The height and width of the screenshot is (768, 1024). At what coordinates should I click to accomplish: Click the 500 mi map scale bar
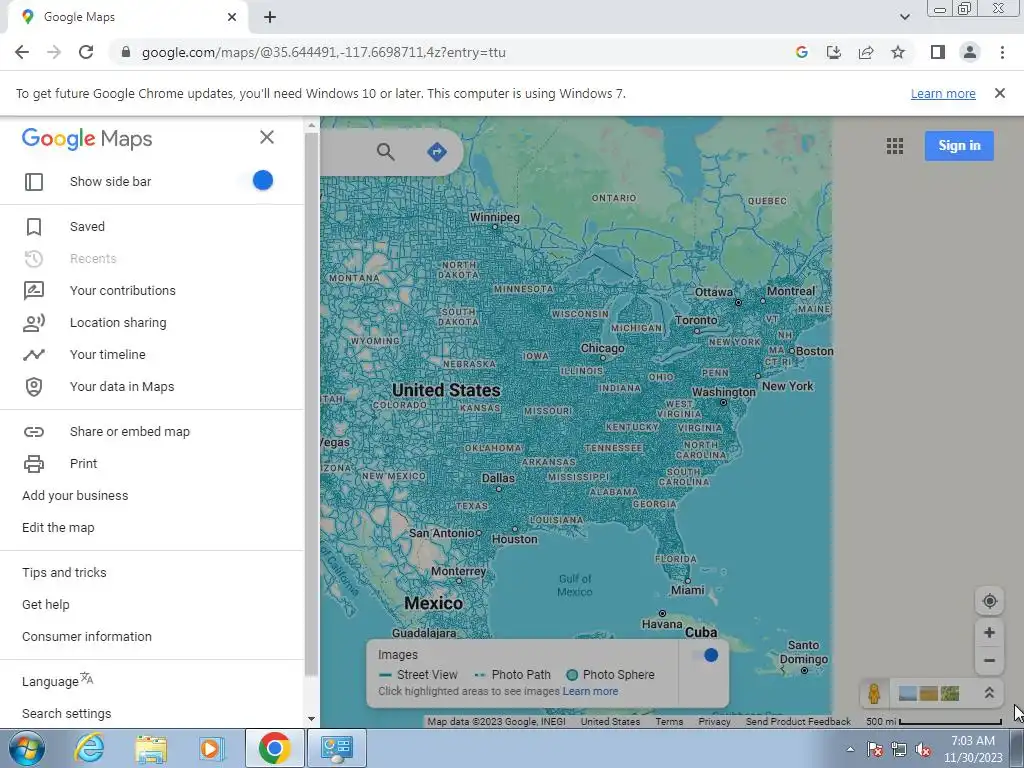934,722
